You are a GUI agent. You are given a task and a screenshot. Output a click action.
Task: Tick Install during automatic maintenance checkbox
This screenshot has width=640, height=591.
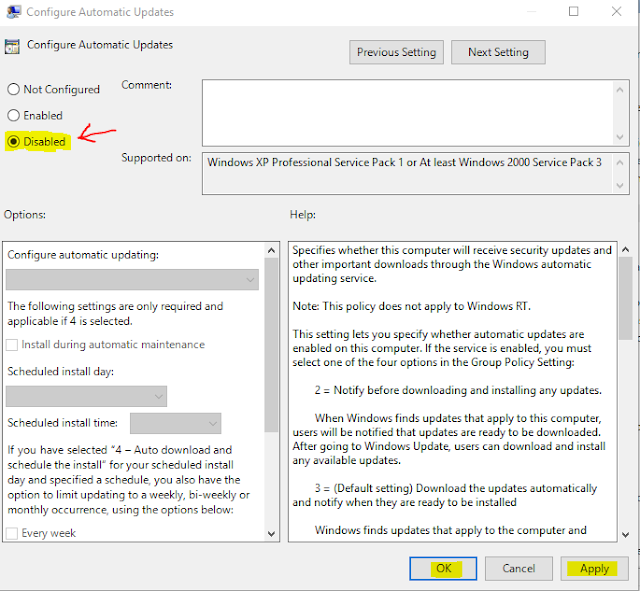pyautogui.click(x=12, y=345)
